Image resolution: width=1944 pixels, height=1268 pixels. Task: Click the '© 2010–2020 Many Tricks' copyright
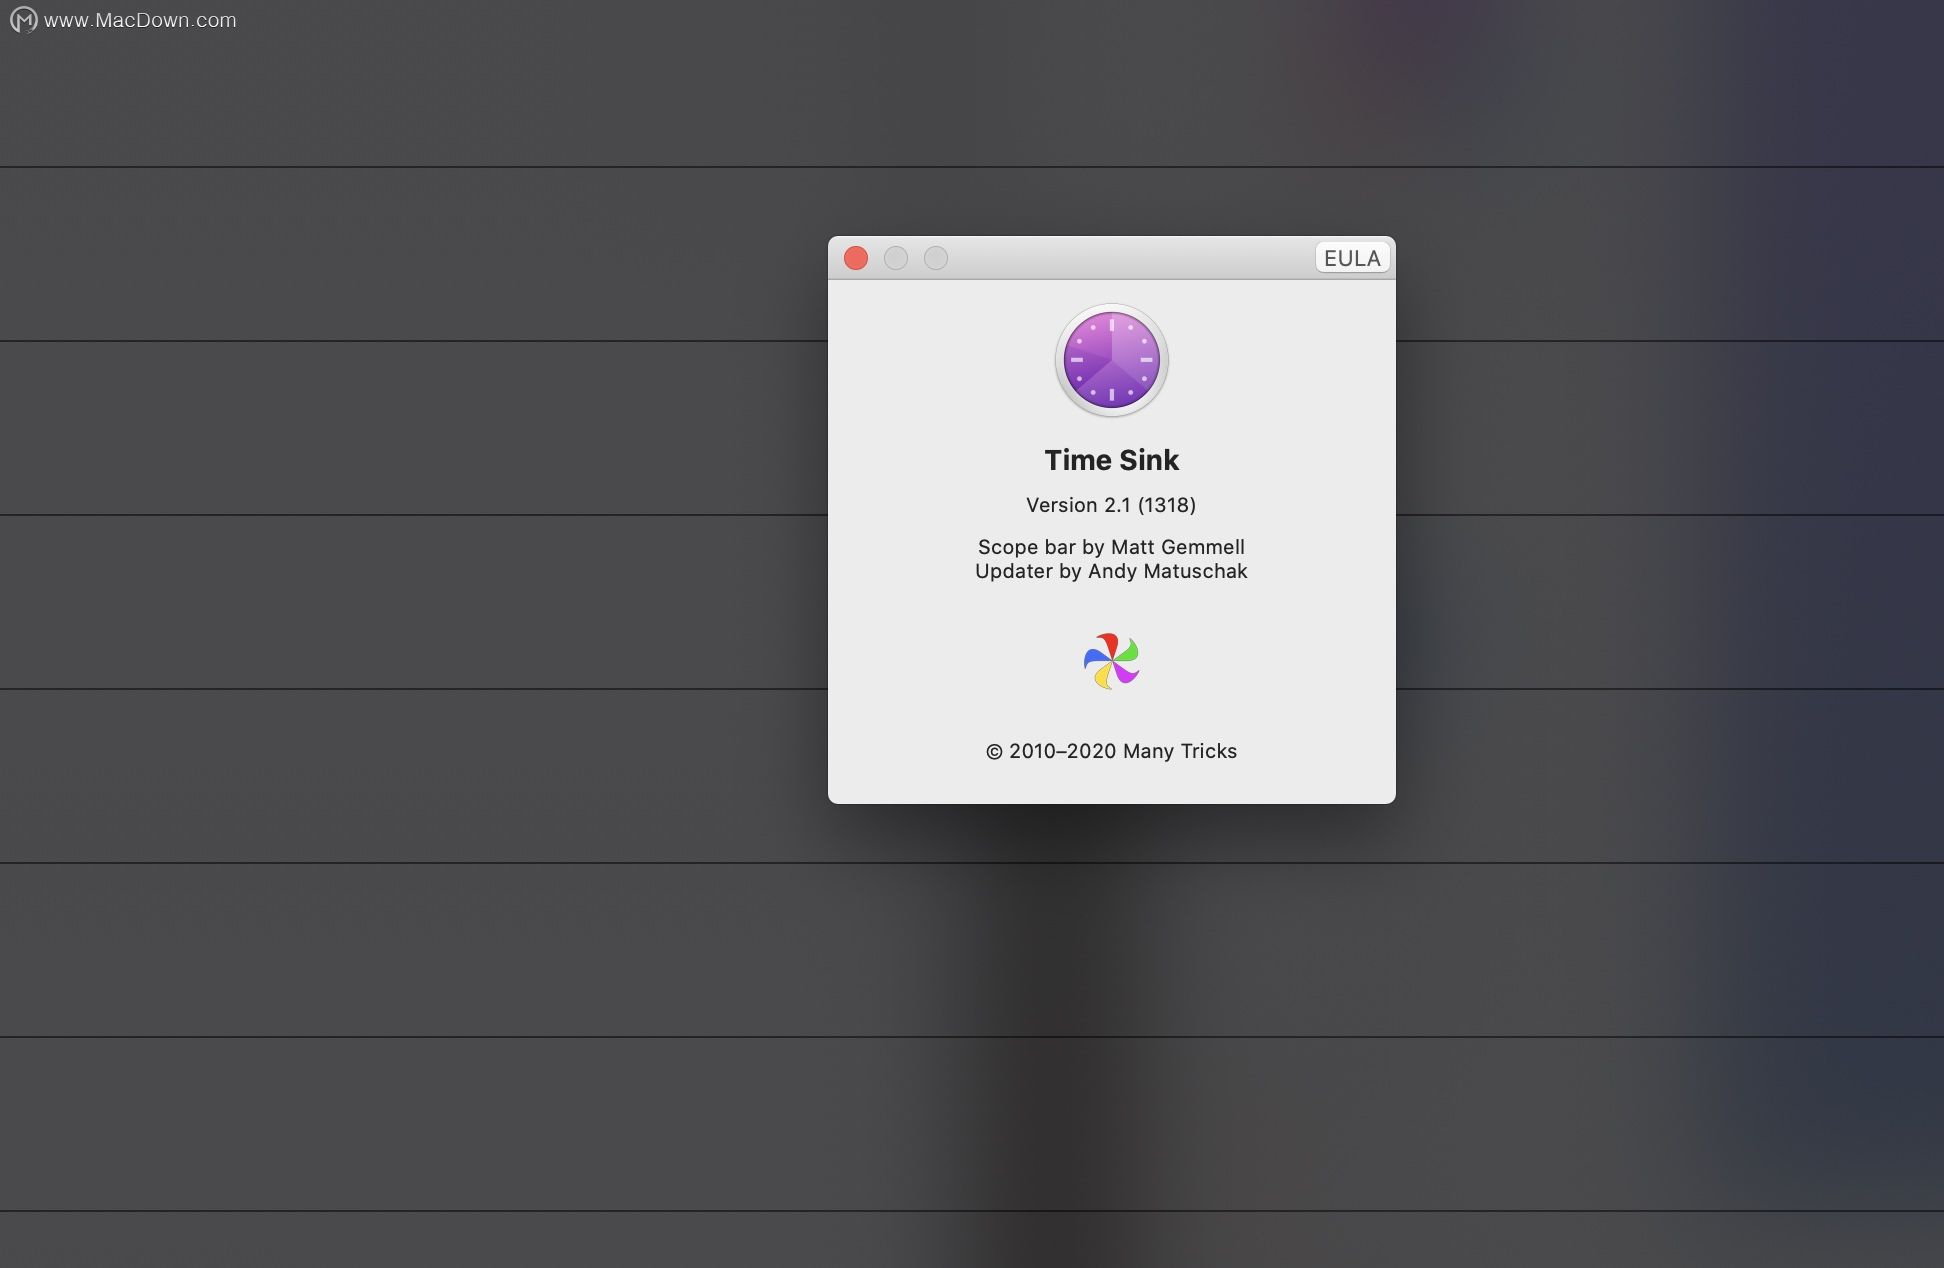pos(1111,751)
